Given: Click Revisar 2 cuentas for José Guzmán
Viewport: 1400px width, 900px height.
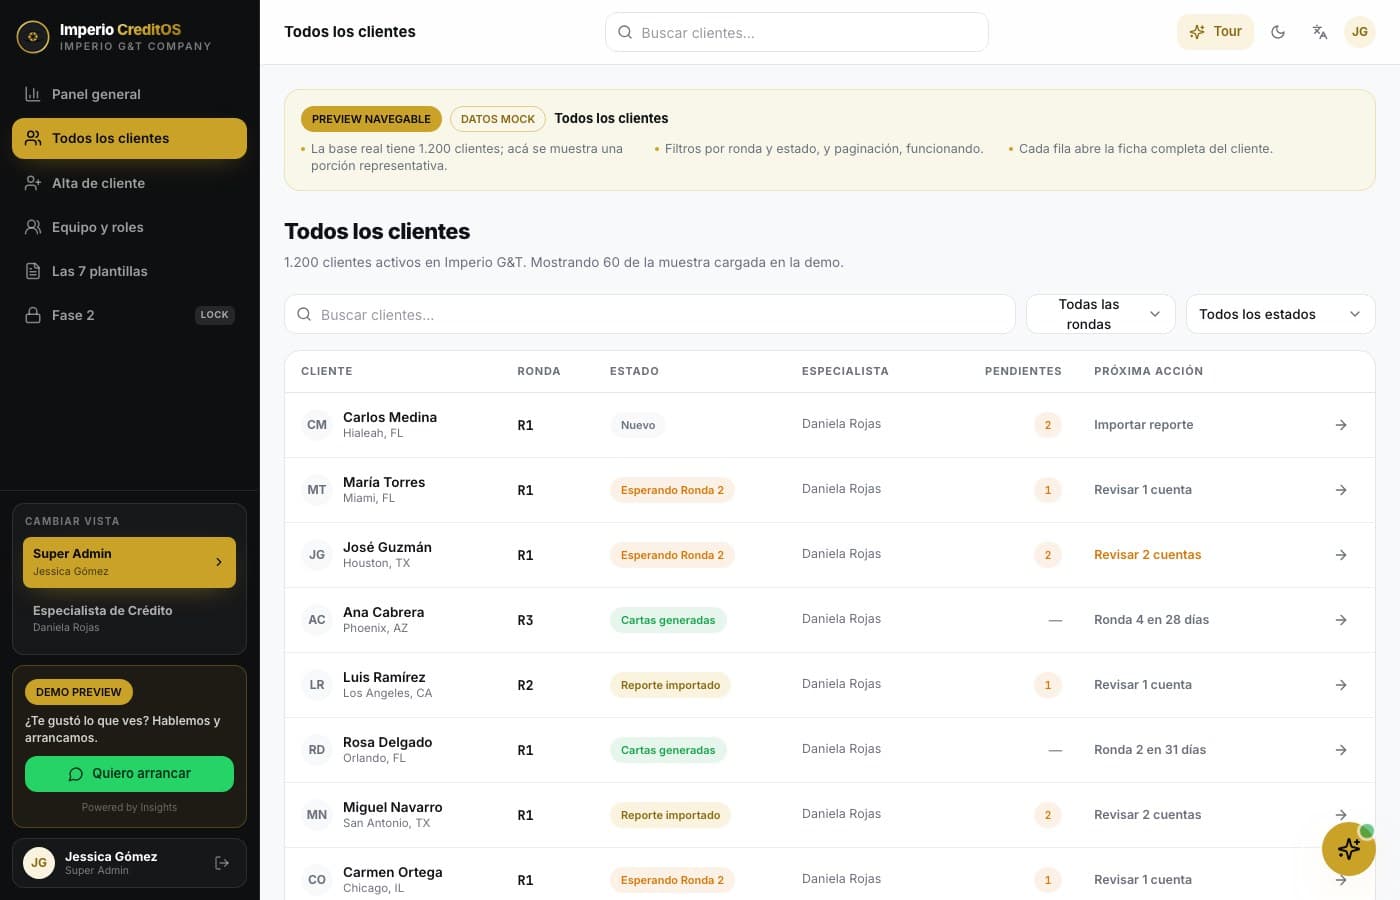Looking at the screenshot, I should (1147, 555).
